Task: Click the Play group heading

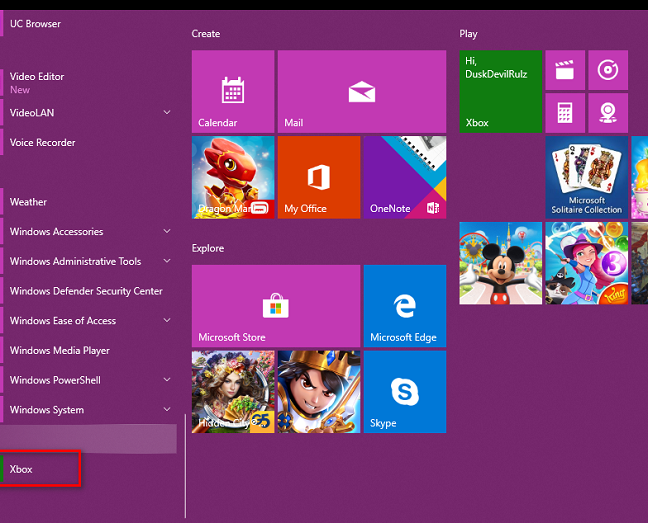Action: (x=468, y=34)
